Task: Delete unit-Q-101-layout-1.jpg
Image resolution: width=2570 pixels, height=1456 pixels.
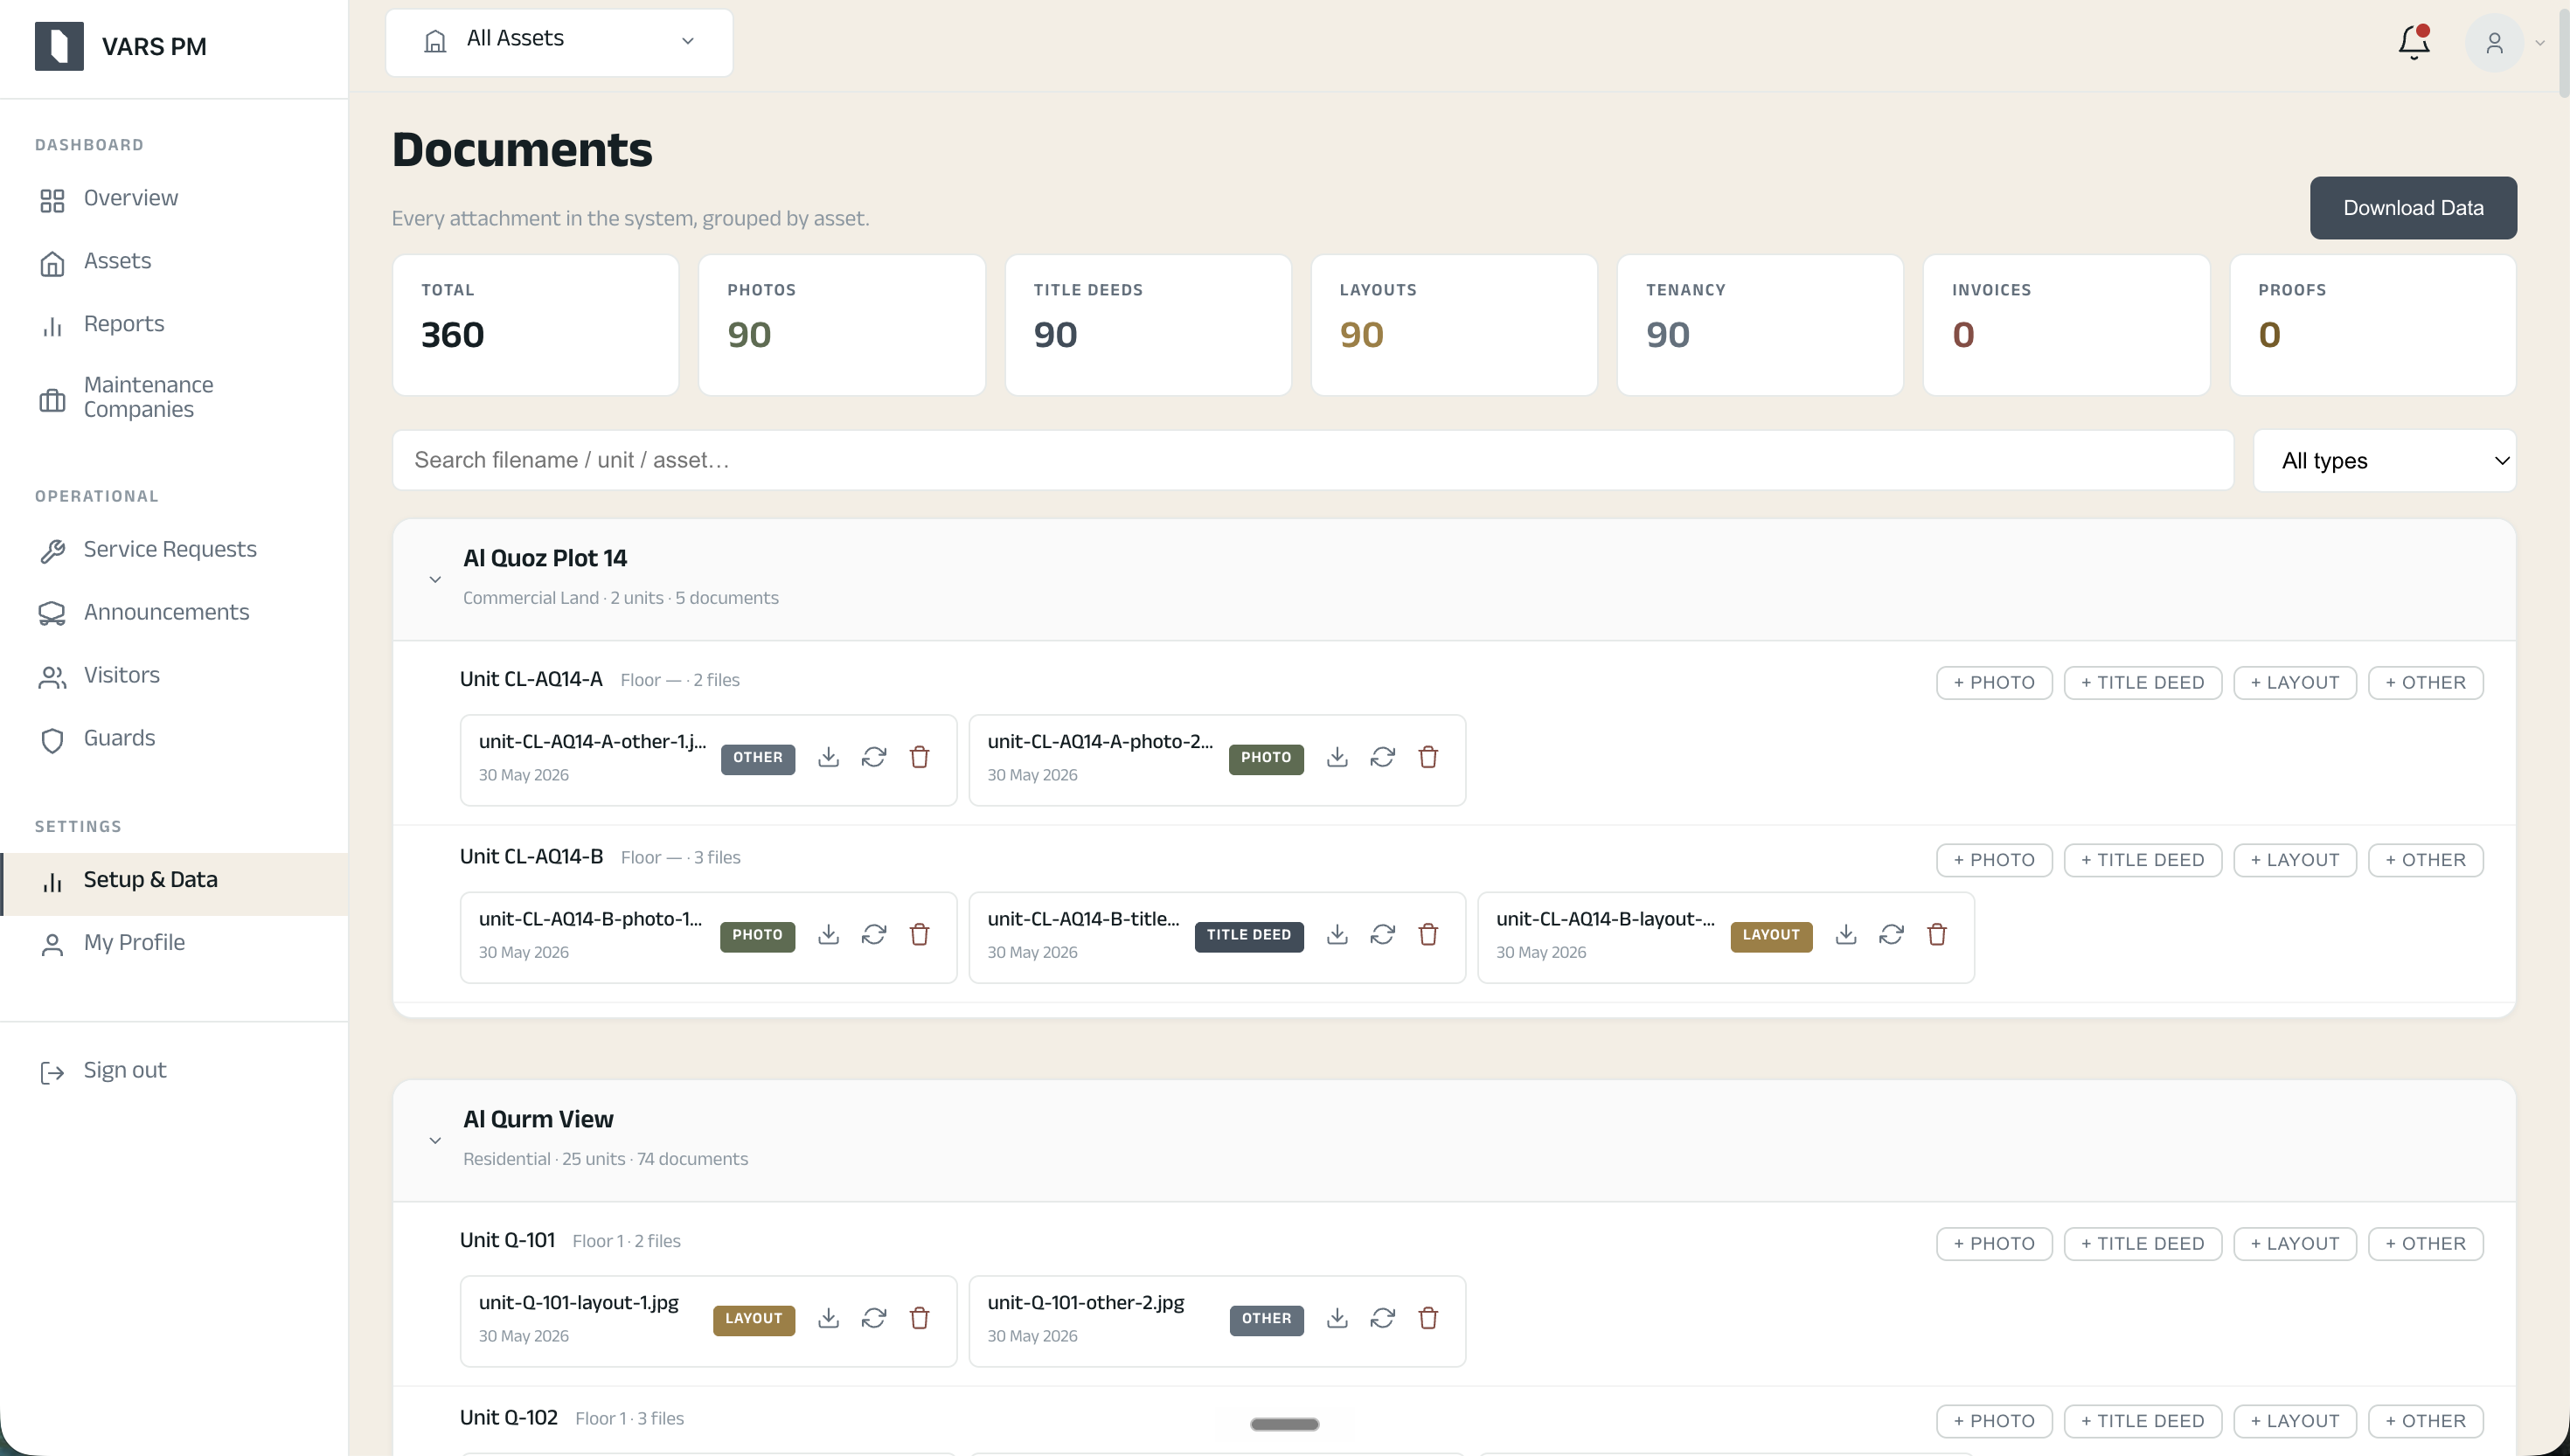Action: tap(920, 1318)
